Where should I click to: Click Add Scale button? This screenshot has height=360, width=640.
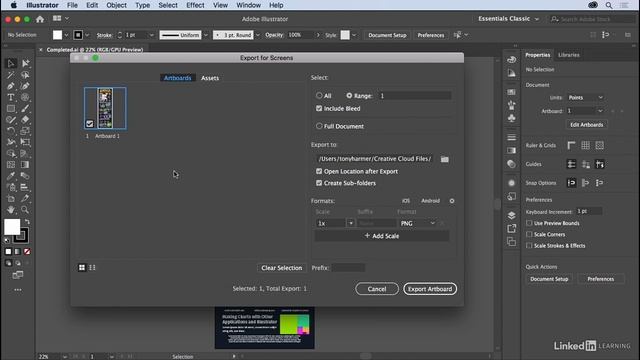click(x=382, y=236)
